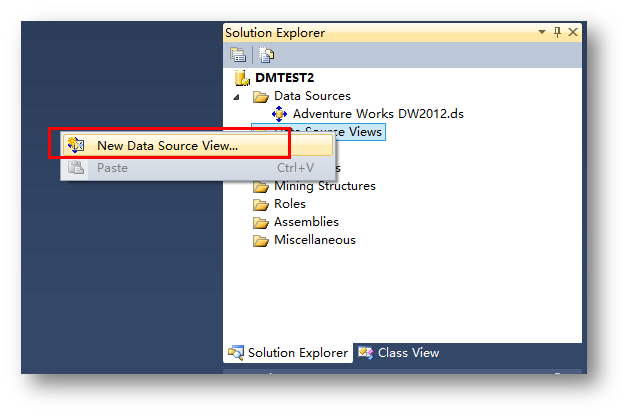This screenshot has width=629, height=416.
Task: Click the Mining Structures folder icon
Action: coord(261,186)
